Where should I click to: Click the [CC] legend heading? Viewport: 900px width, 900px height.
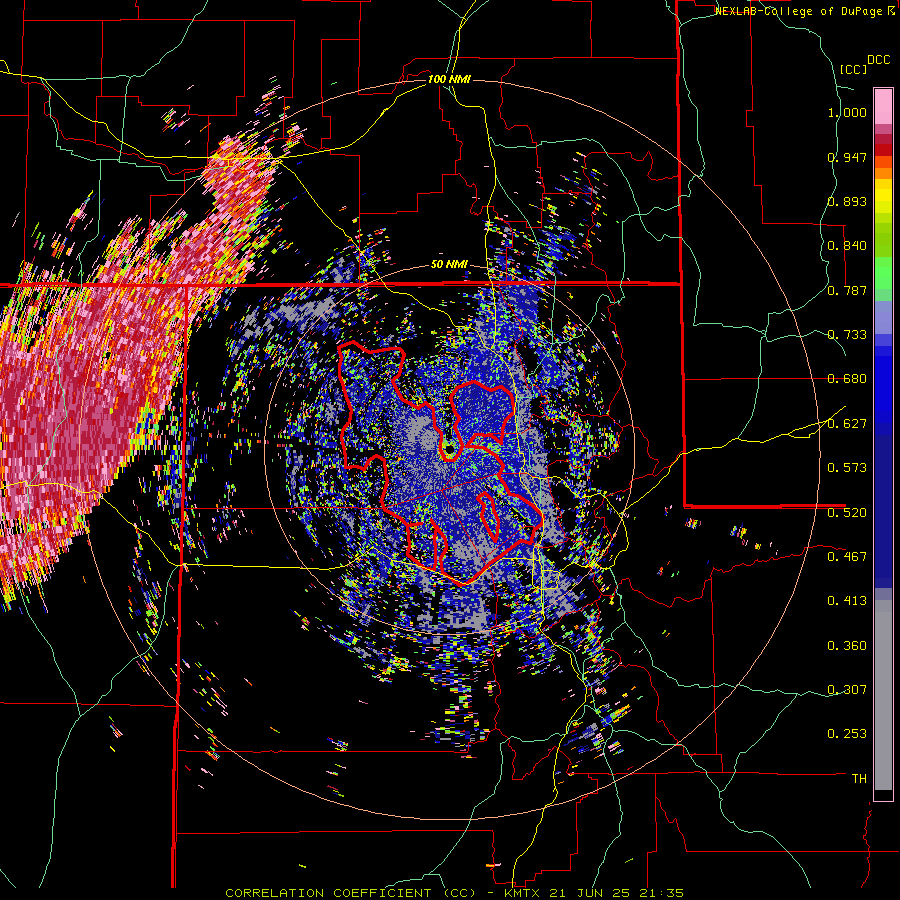click(x=853, y=69)
